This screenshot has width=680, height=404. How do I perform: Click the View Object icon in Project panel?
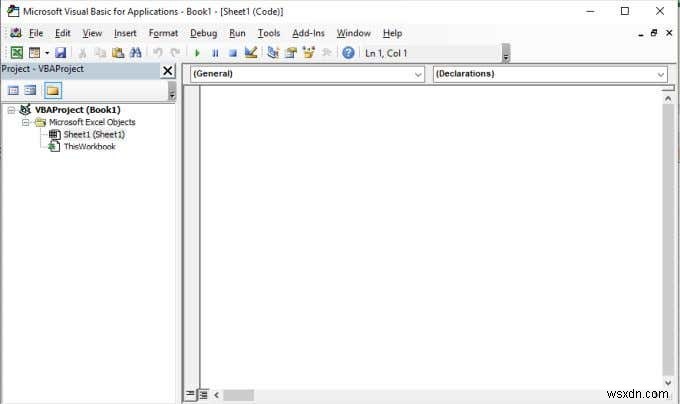click(30, 90)
